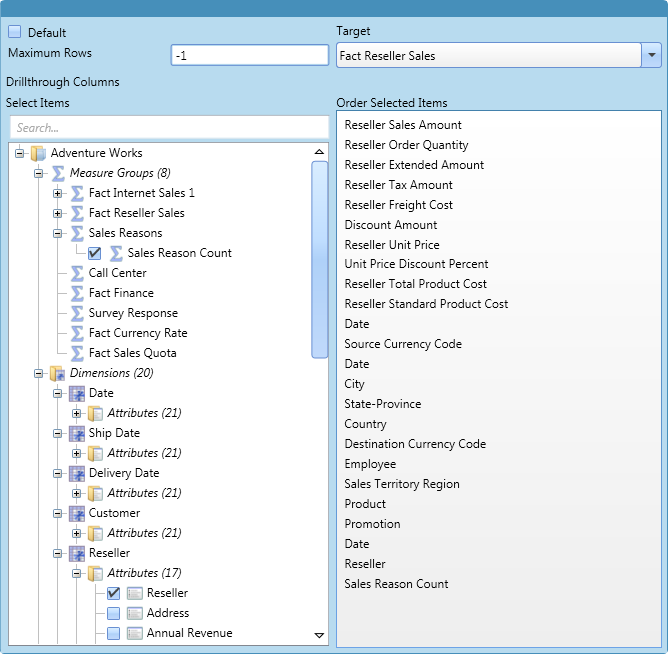668x654 pixels.
Task: Click the Delivery Date dimension icon
Action: 77,473
